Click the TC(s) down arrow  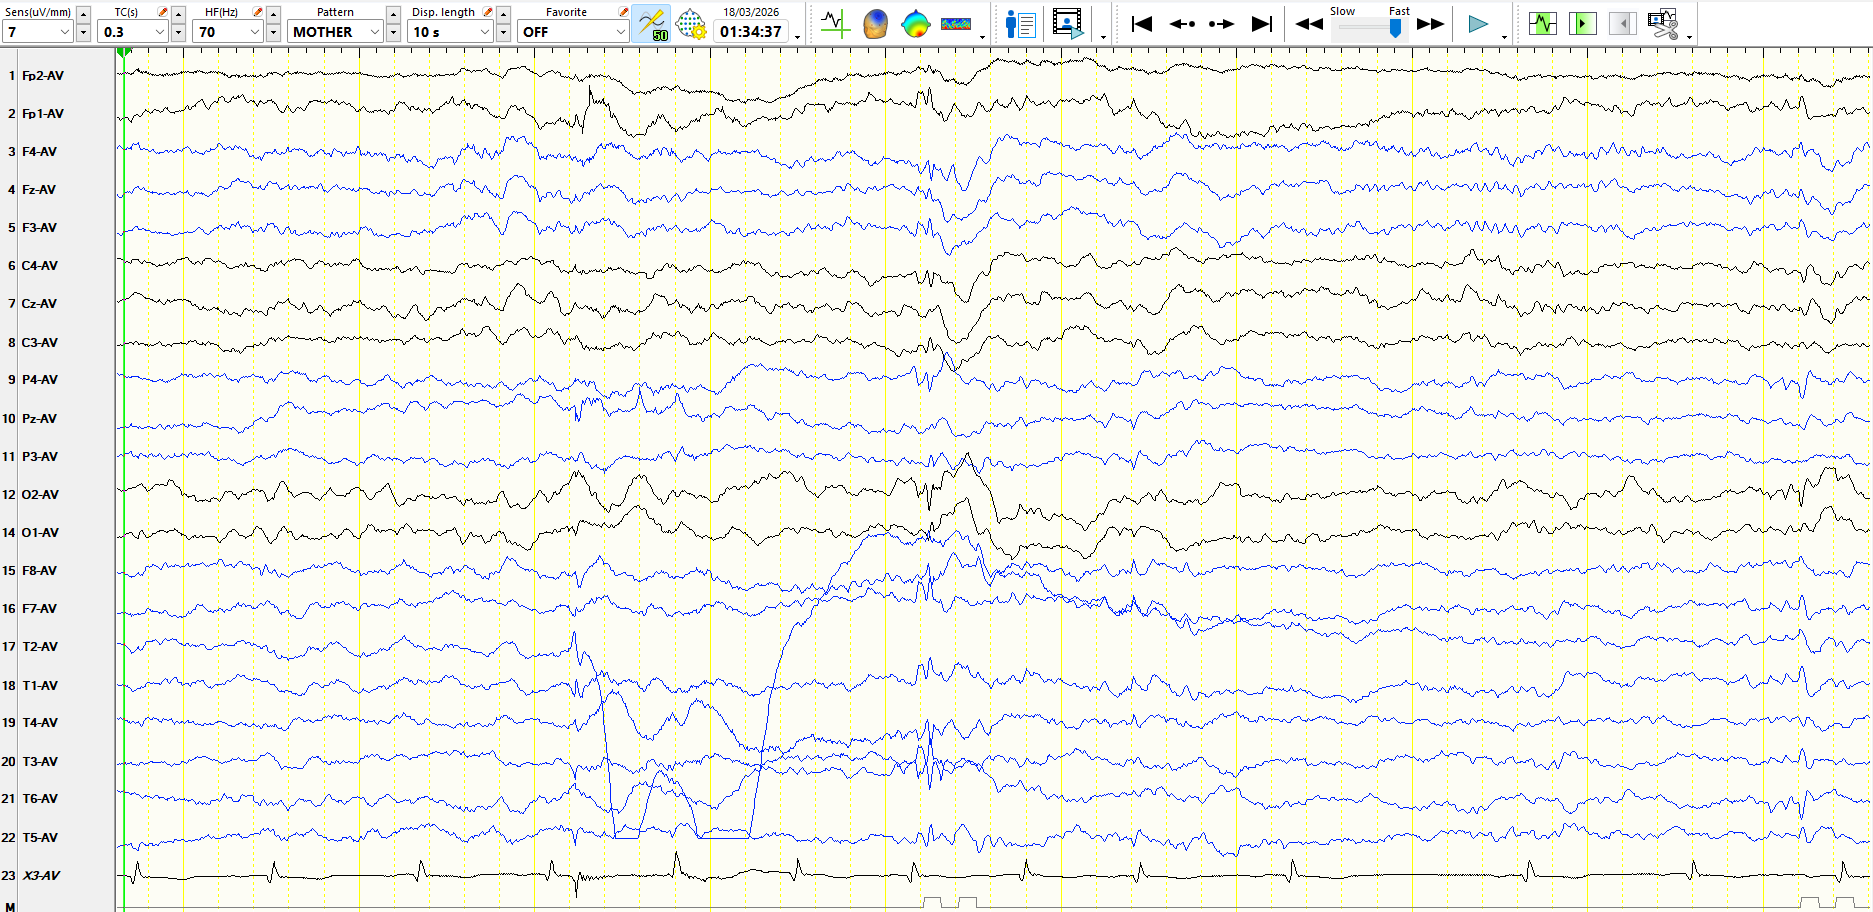[178, 32]
